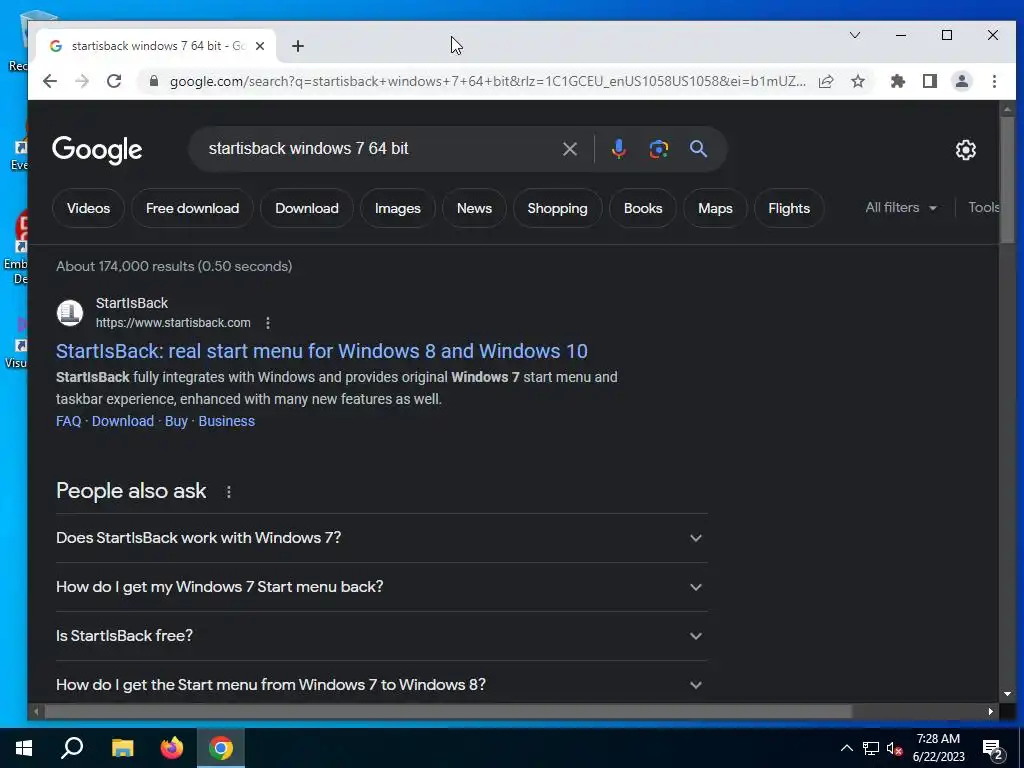Bookmark this page with the star icon
This screenshot has height=768, width=1024.
[858, 81]
